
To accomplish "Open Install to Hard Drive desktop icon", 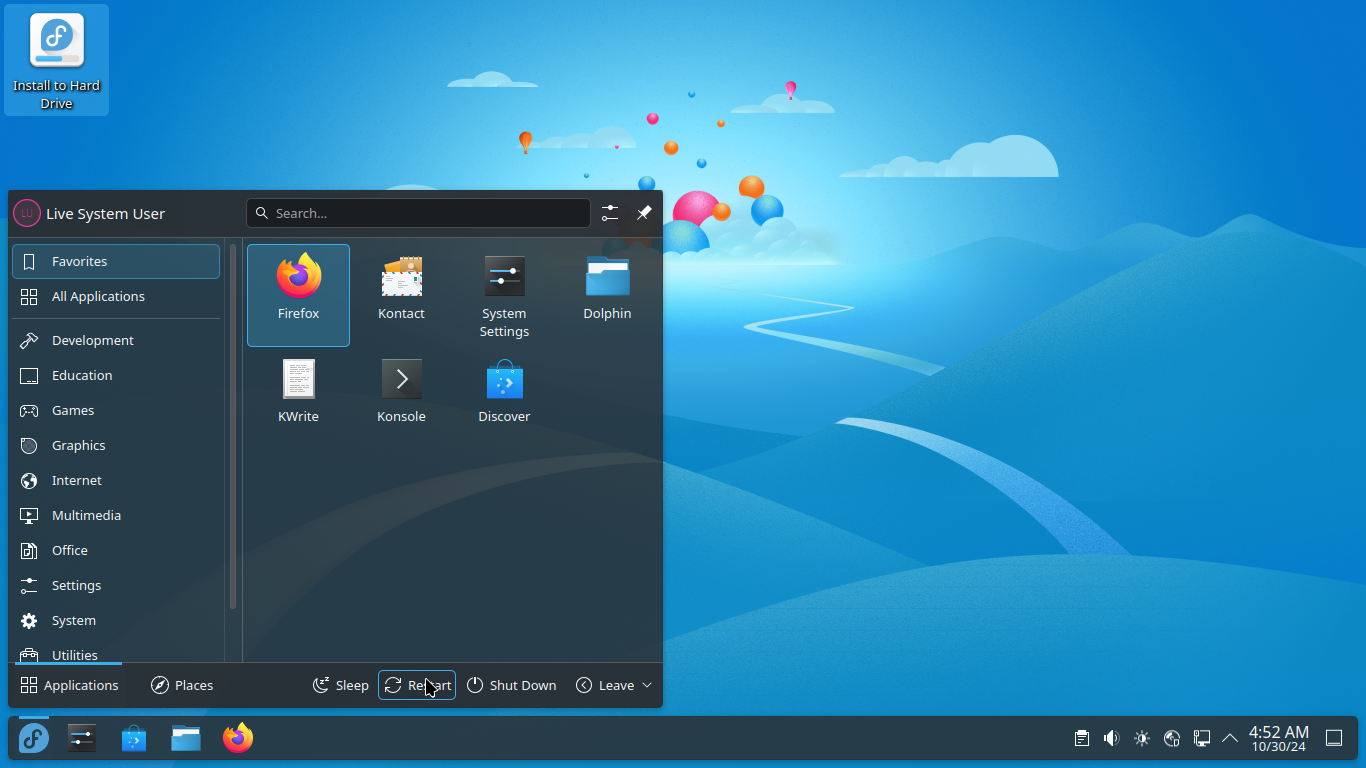I will pyautogui.click(x=56, y=60).
